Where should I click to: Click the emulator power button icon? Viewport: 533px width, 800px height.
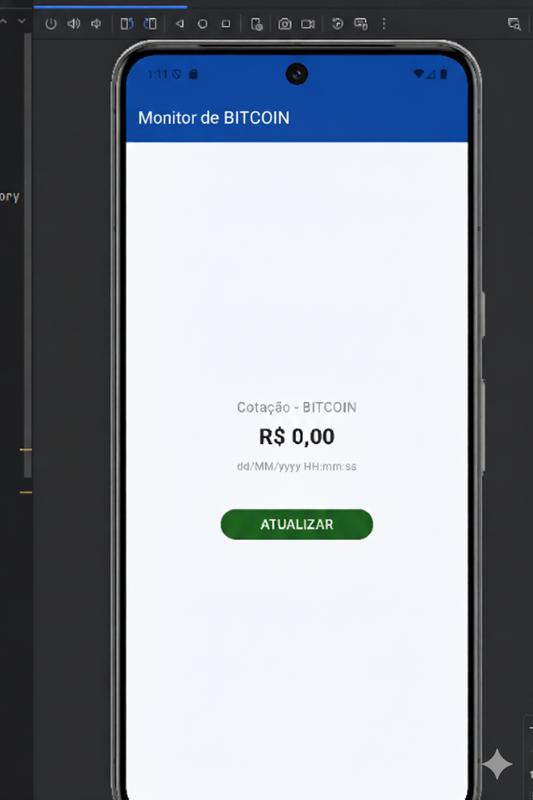[x=50, y=24]
